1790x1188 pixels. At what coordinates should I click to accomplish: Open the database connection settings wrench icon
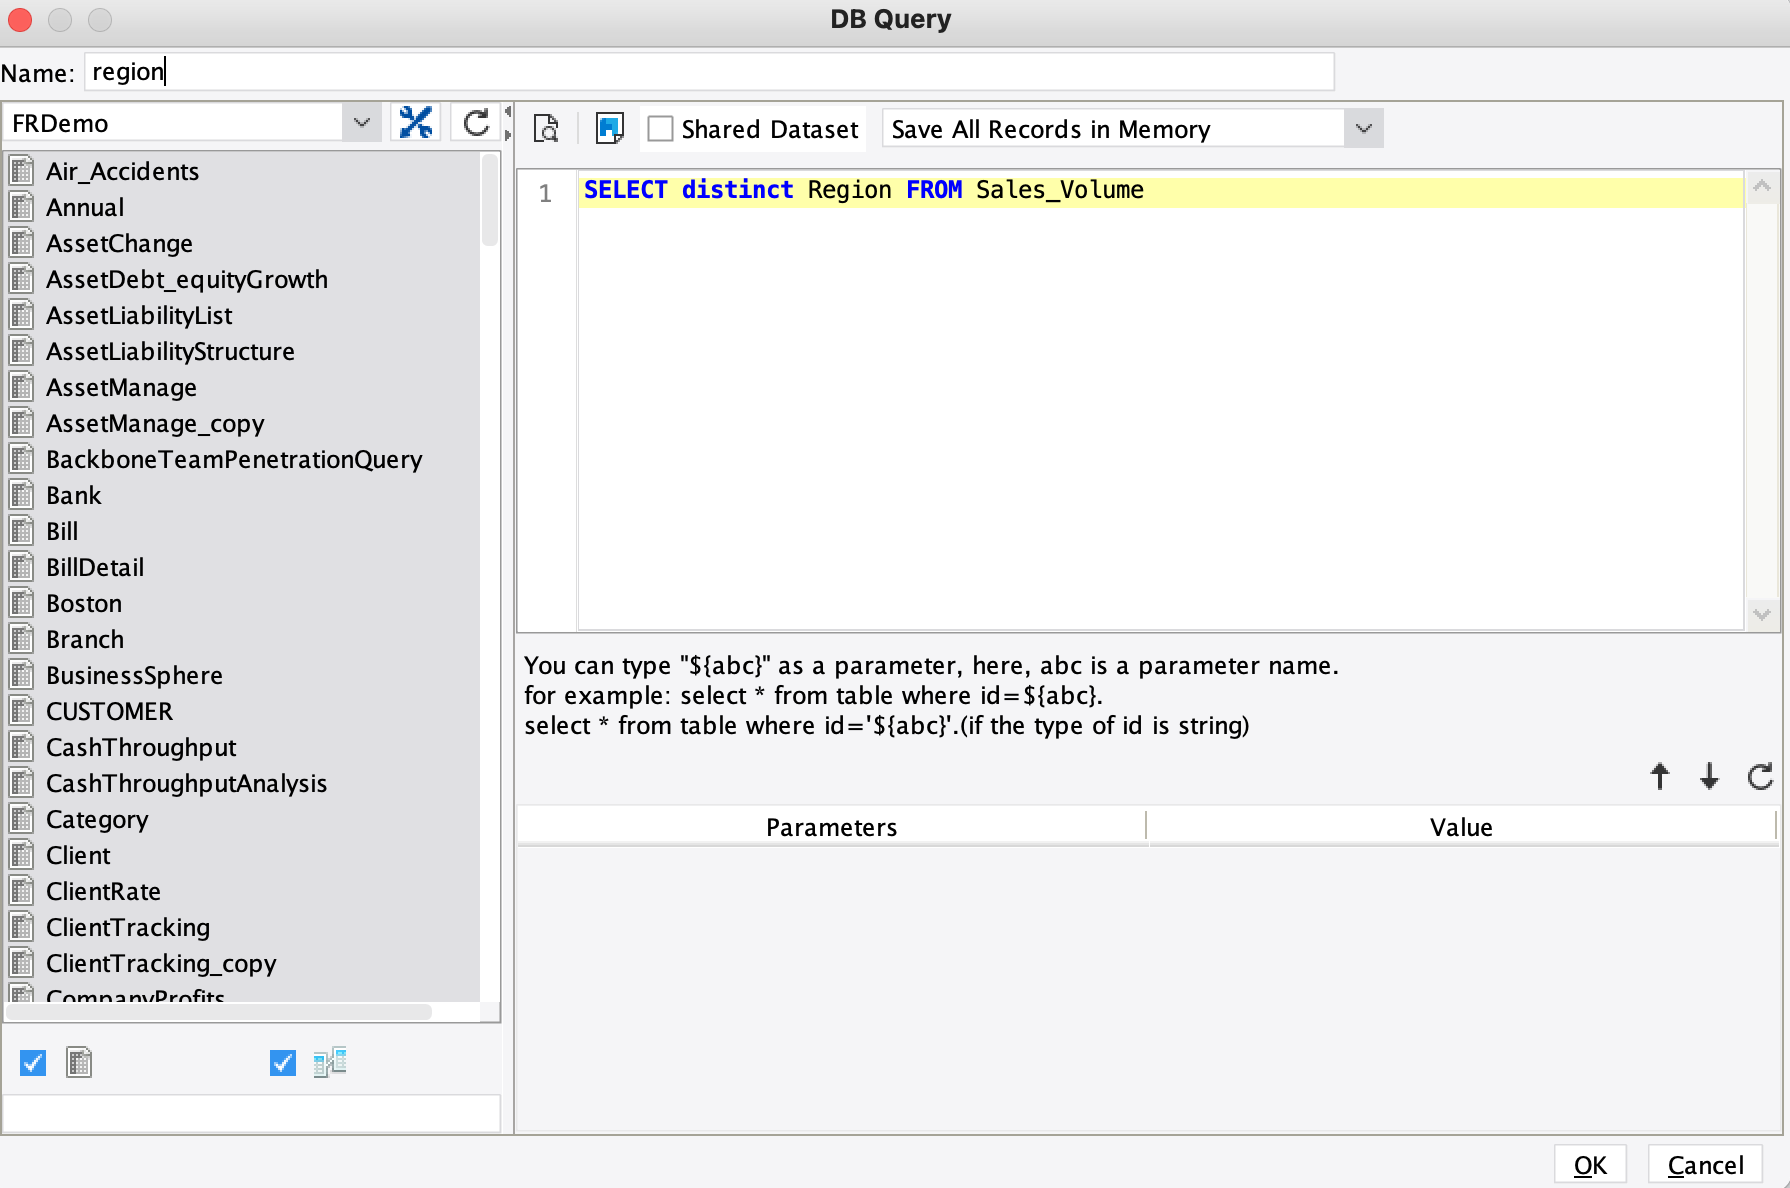(x=416, y=121)
